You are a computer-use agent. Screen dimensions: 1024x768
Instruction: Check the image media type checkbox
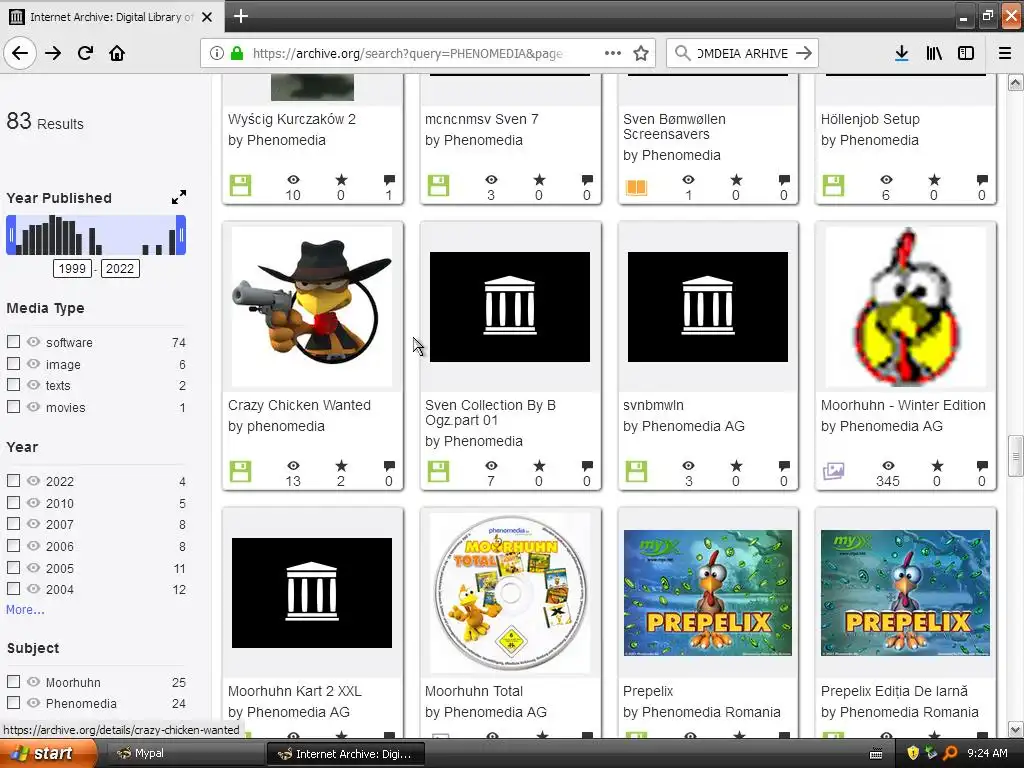13,363
